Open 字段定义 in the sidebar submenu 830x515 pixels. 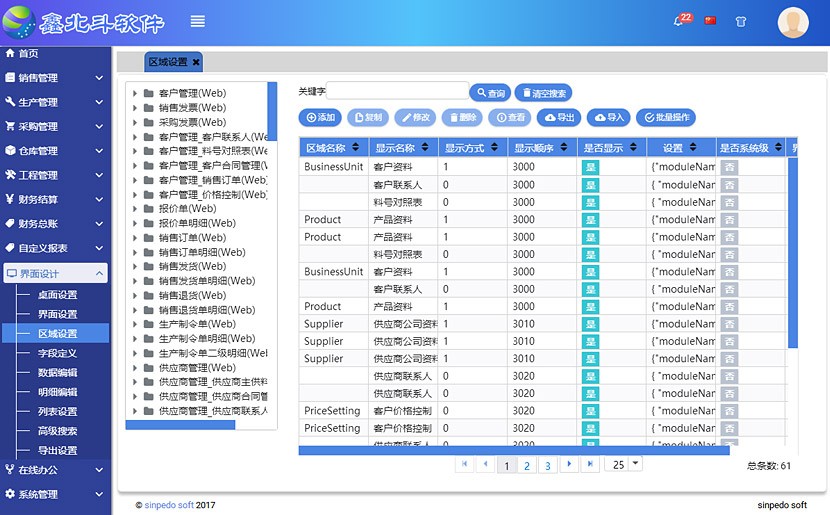(x=57, y=353)
